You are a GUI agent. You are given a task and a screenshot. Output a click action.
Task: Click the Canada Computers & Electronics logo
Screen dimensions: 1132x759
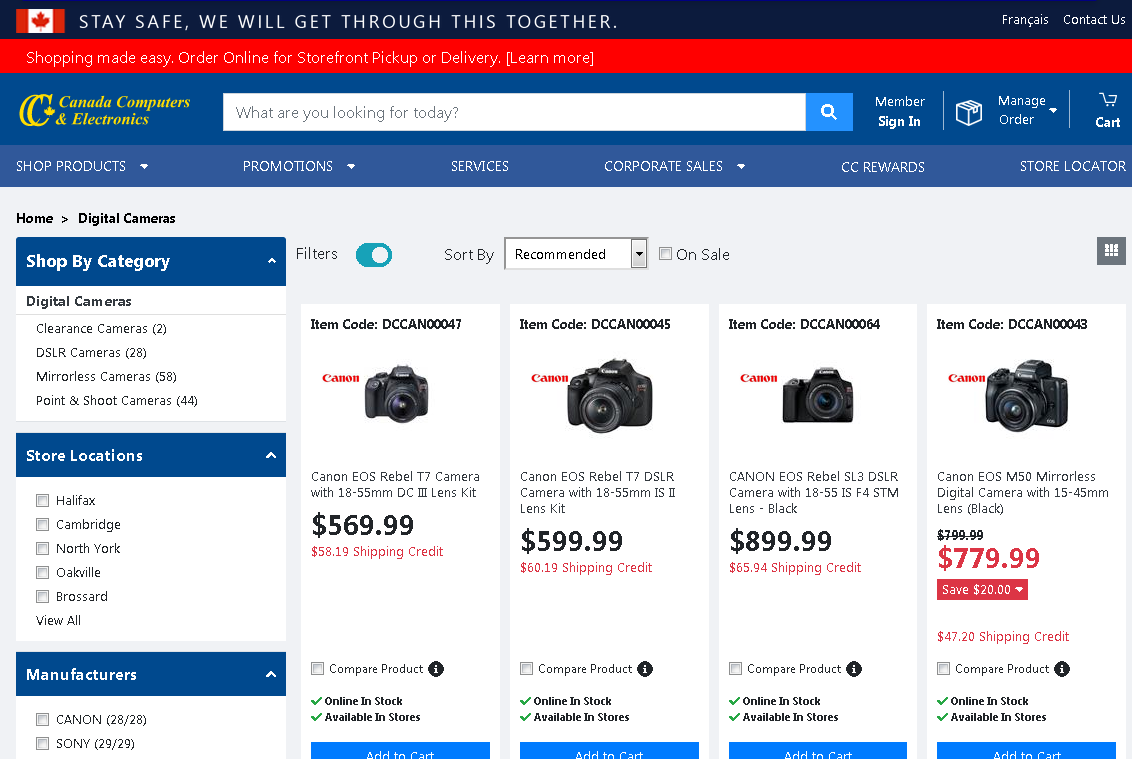[x=105, y=110]
